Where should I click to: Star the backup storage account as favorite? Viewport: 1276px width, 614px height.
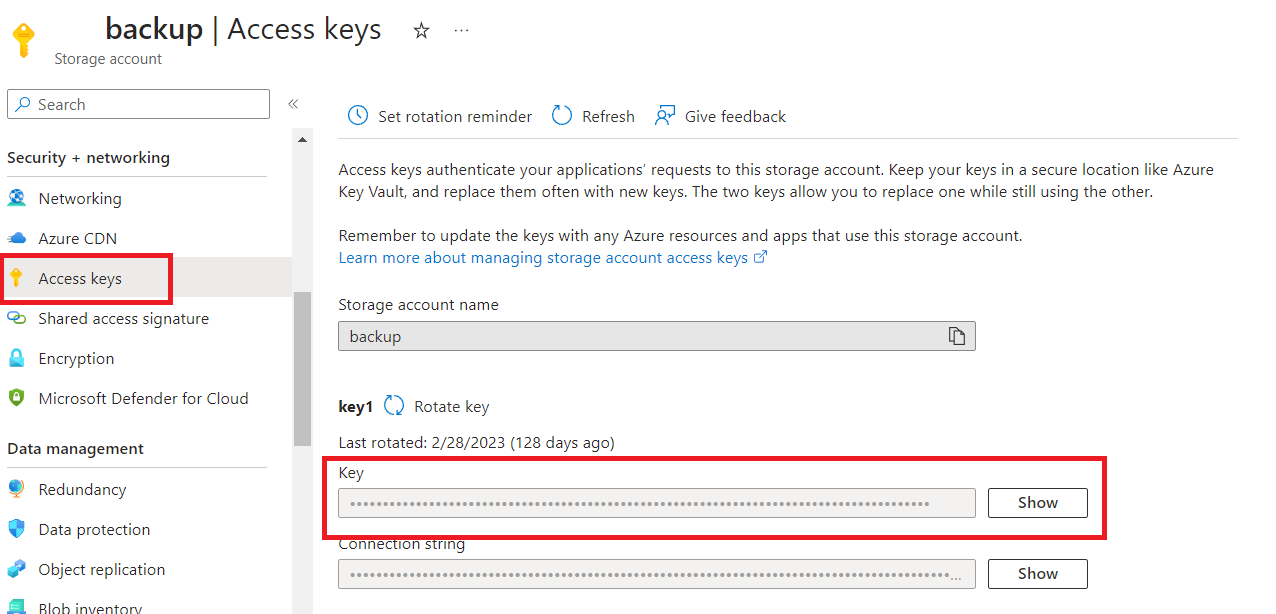pyautogui.click(x=421, y=31)
